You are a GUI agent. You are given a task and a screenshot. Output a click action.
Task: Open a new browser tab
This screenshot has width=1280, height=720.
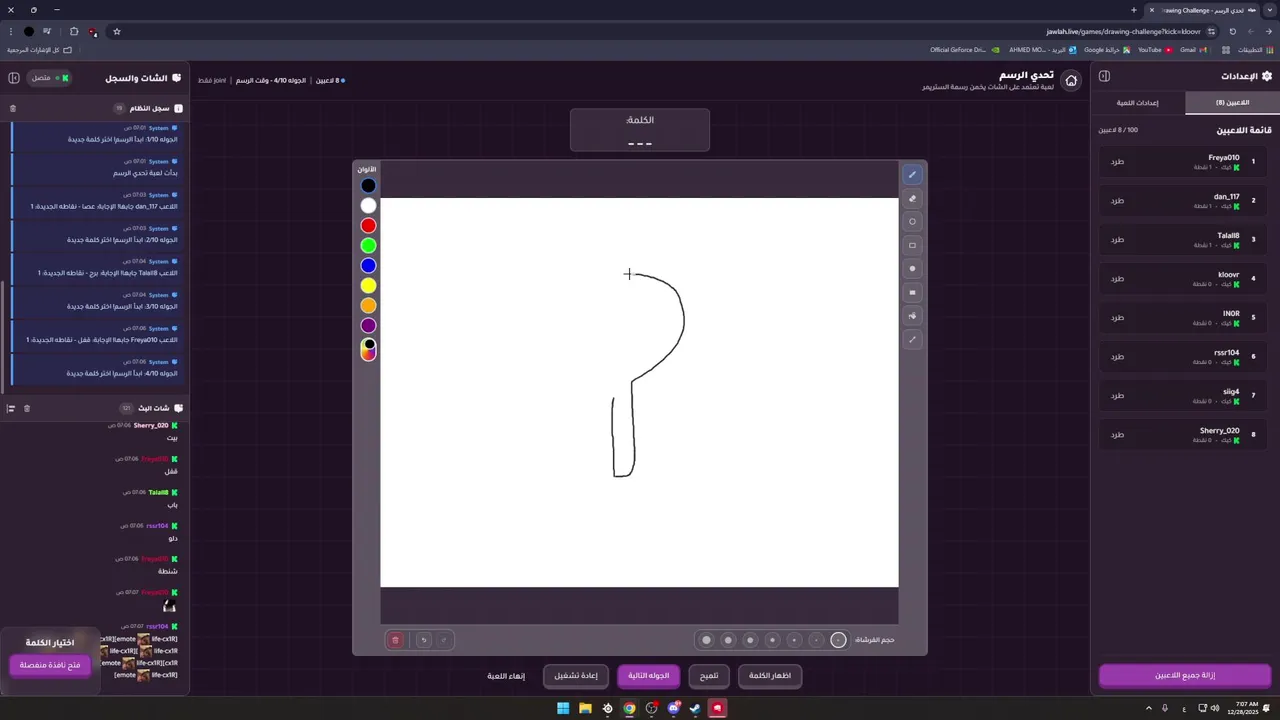(1134, 10)
